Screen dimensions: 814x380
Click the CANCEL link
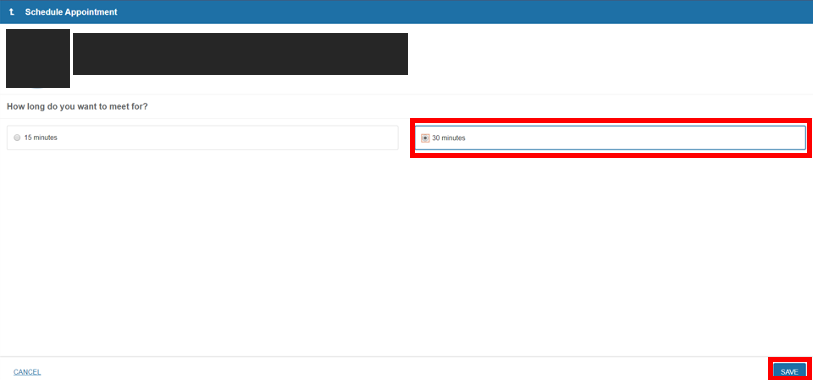pos(27,372)
